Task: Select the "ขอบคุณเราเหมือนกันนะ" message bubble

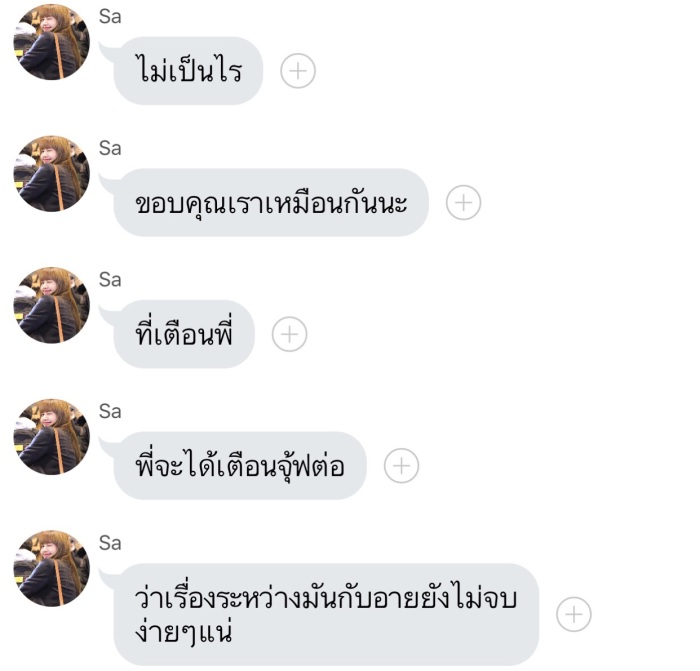Action: click(x=271, y=202)
